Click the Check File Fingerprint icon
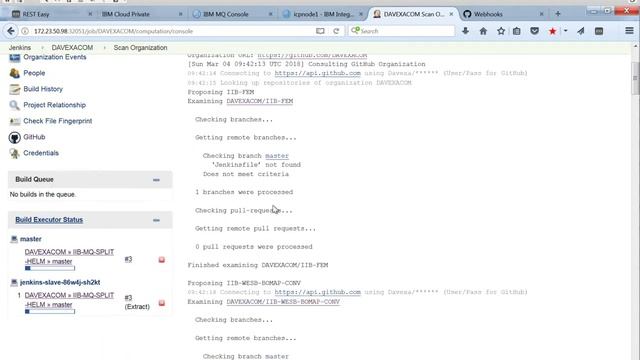640x360 pixels. tap(15, 121)
